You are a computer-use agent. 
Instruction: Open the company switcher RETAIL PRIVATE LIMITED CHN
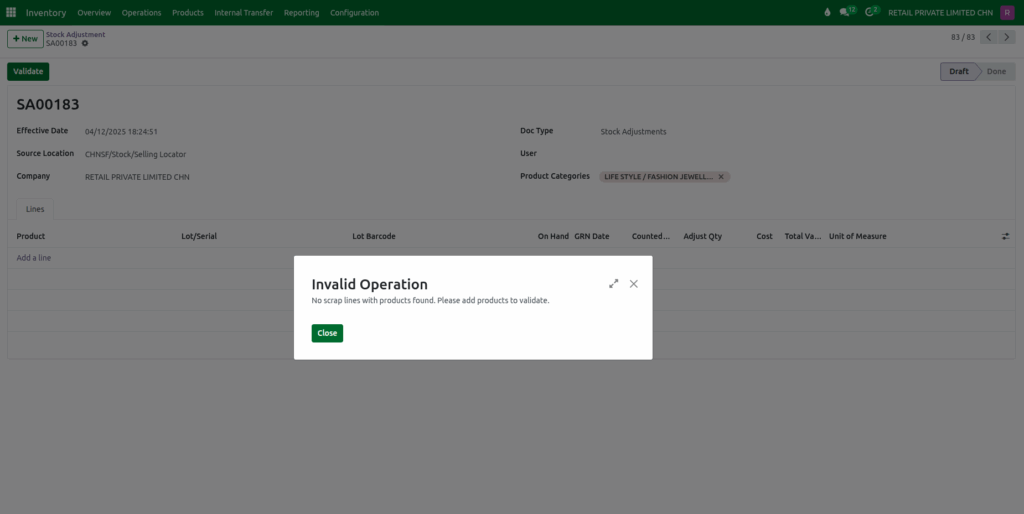click(x=940, y=12)
